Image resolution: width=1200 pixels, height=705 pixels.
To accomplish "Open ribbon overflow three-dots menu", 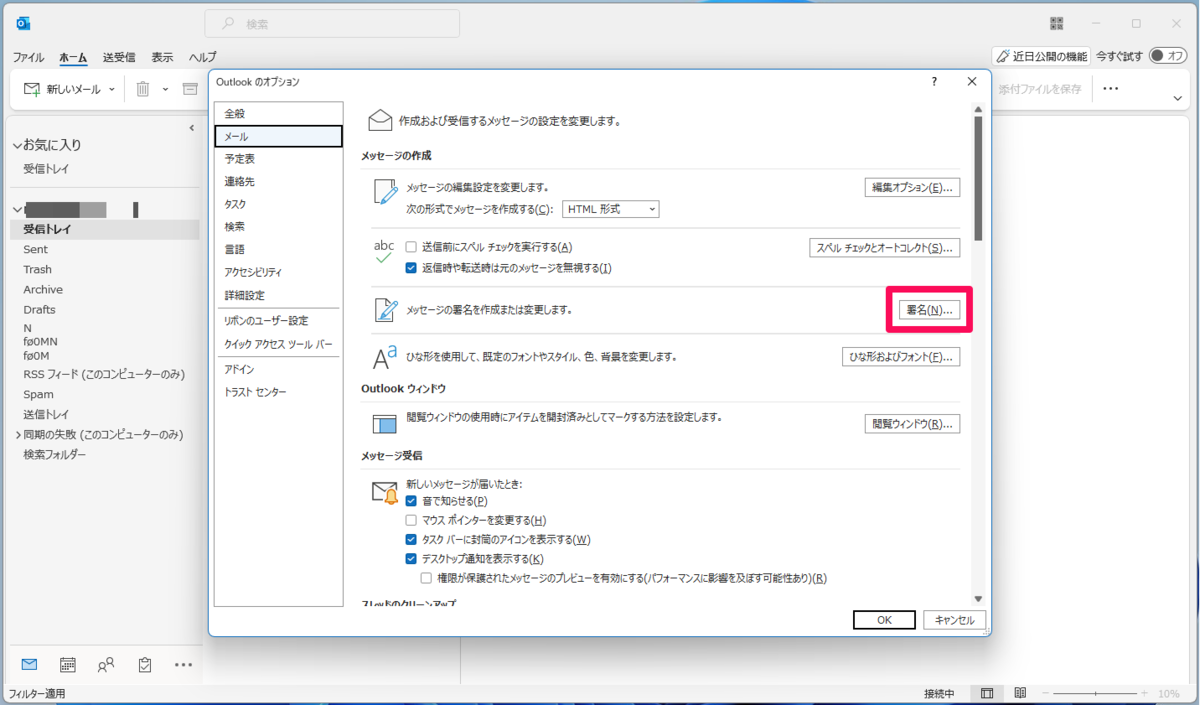I will 1111,89.
